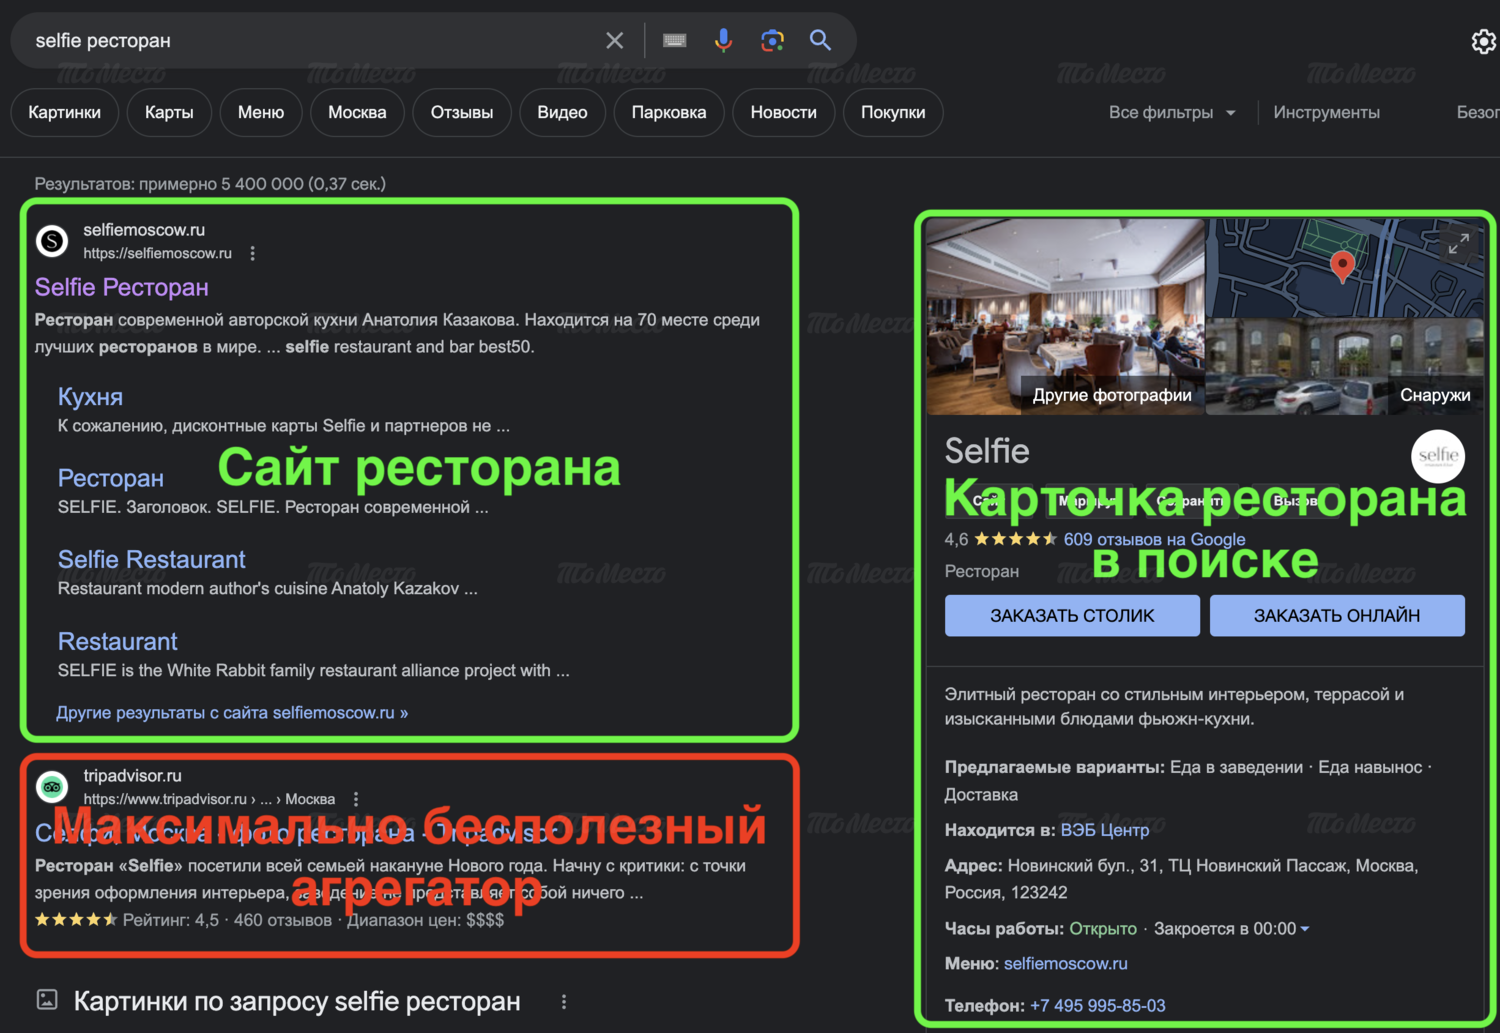Click the 'Selfie' title in the knowledge card
Viewport: 1500px width, 1033px height.
987,451
